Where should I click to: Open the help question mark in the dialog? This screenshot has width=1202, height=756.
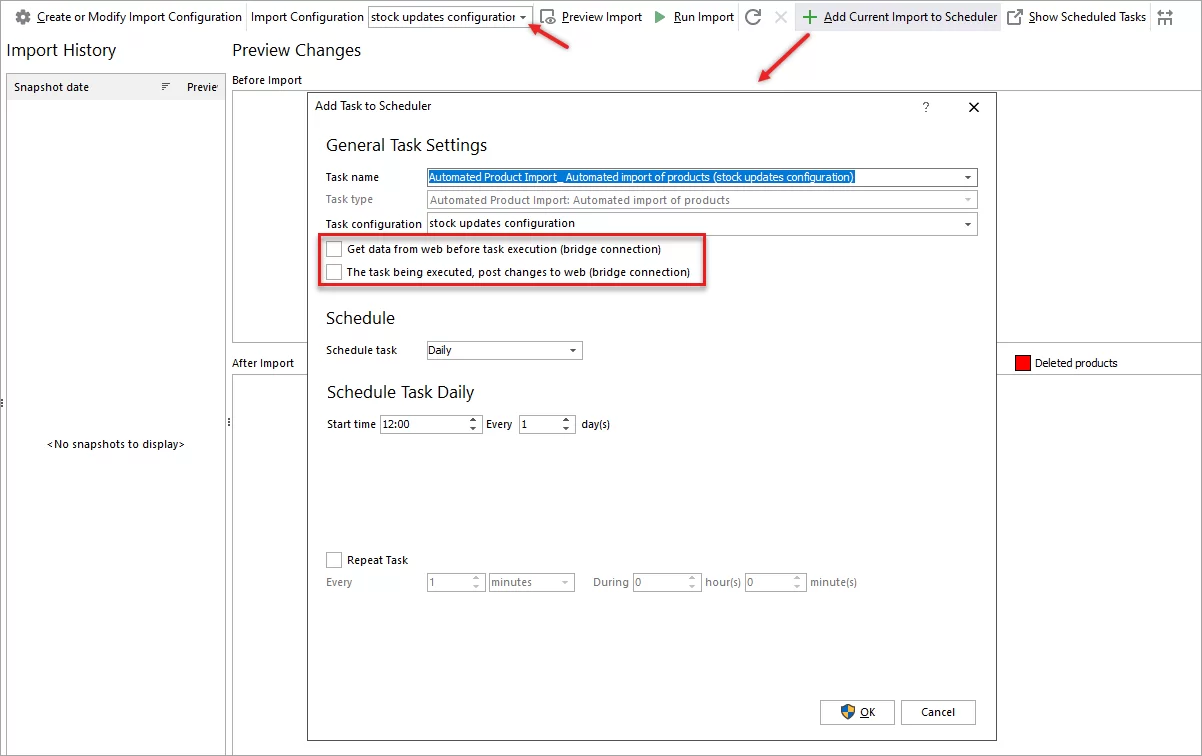[x=925, y=107]
